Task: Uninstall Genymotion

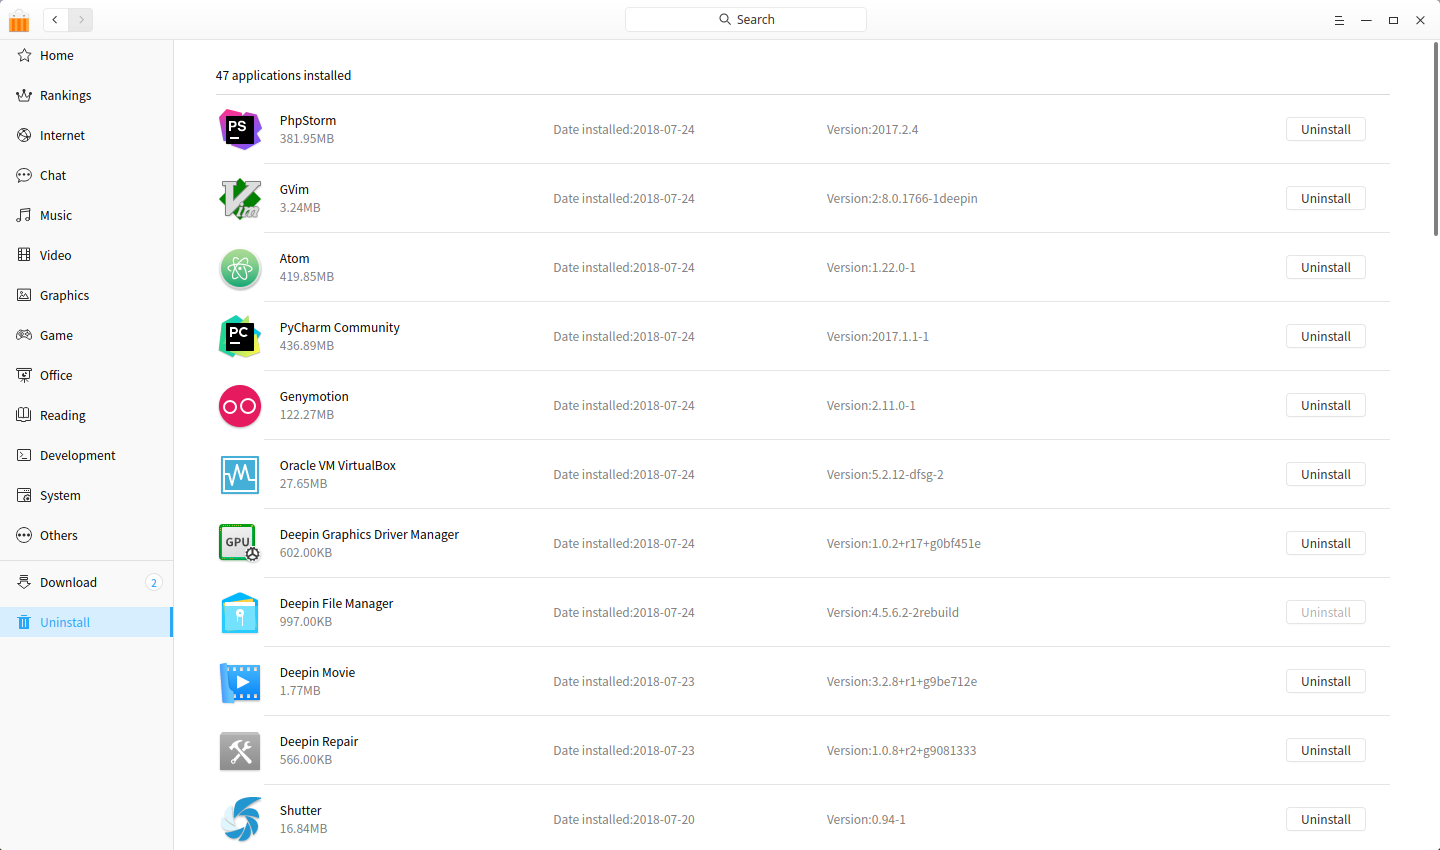Action: coord(1326,406)
